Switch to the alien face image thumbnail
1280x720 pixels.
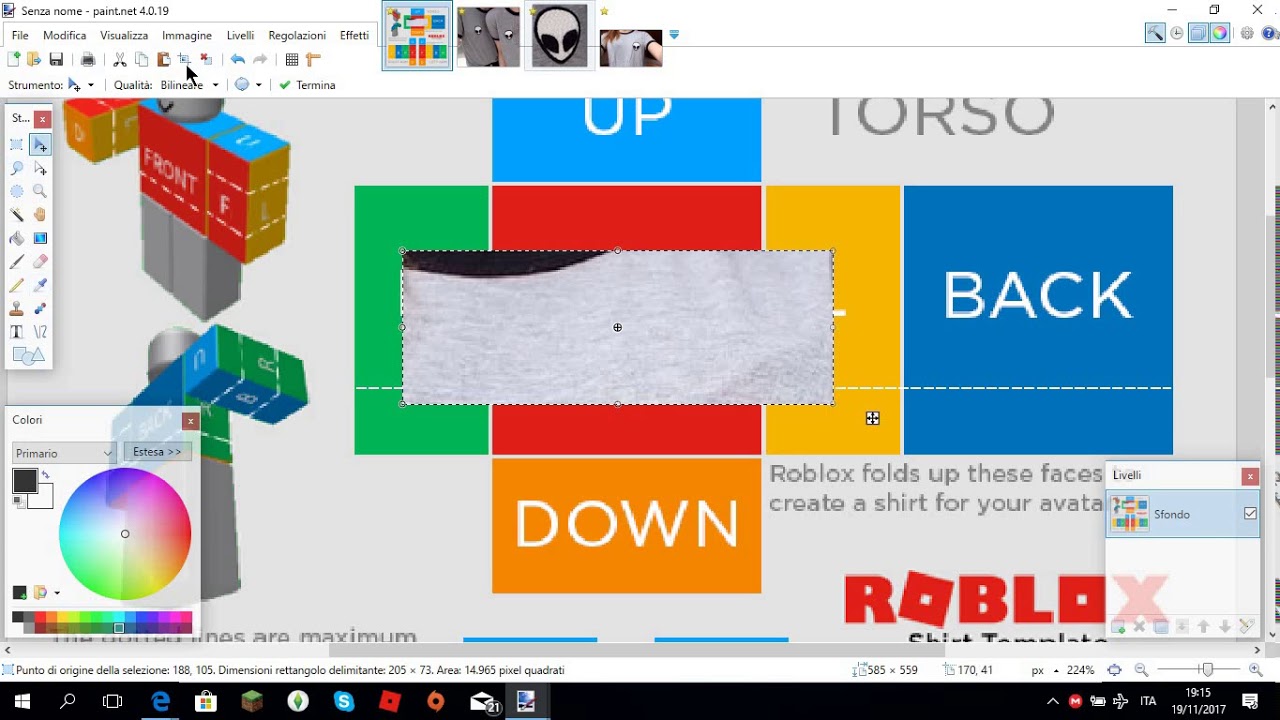559,36
